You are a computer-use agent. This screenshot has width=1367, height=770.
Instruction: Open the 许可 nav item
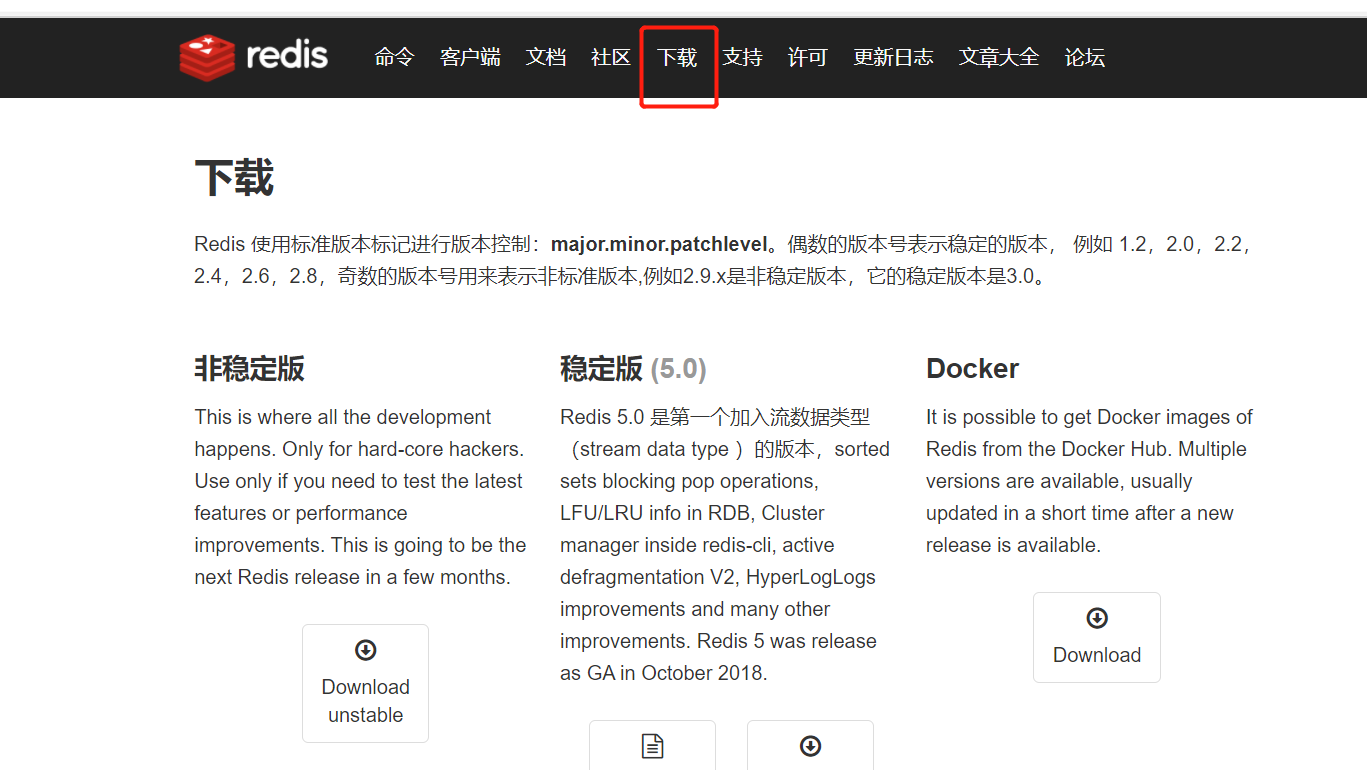[807, 57]
